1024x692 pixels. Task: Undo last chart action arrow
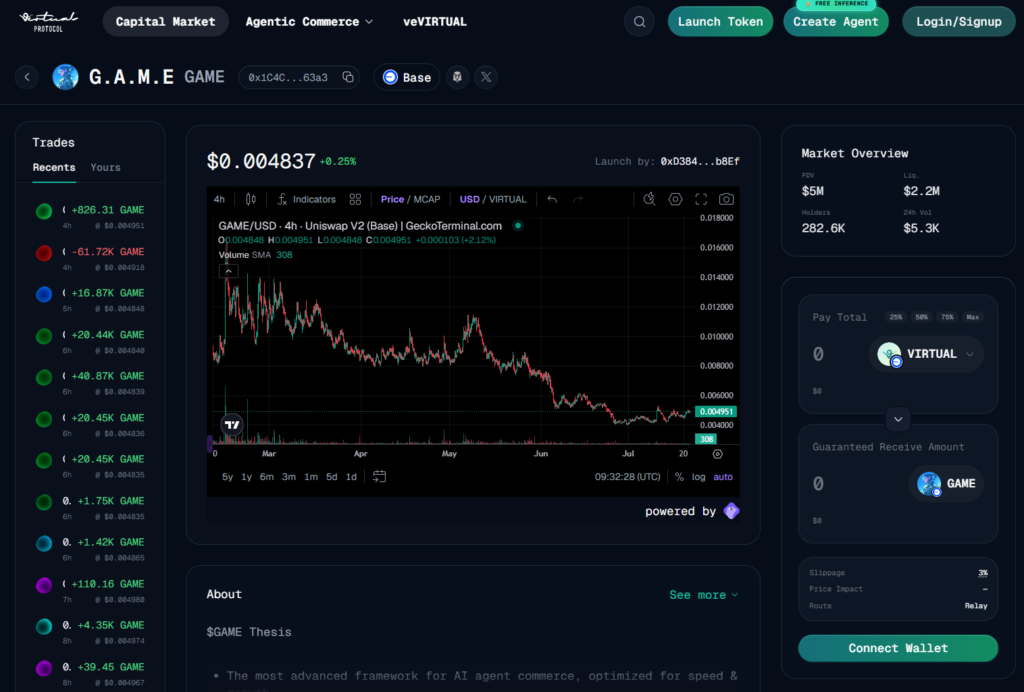pos(552,199)
